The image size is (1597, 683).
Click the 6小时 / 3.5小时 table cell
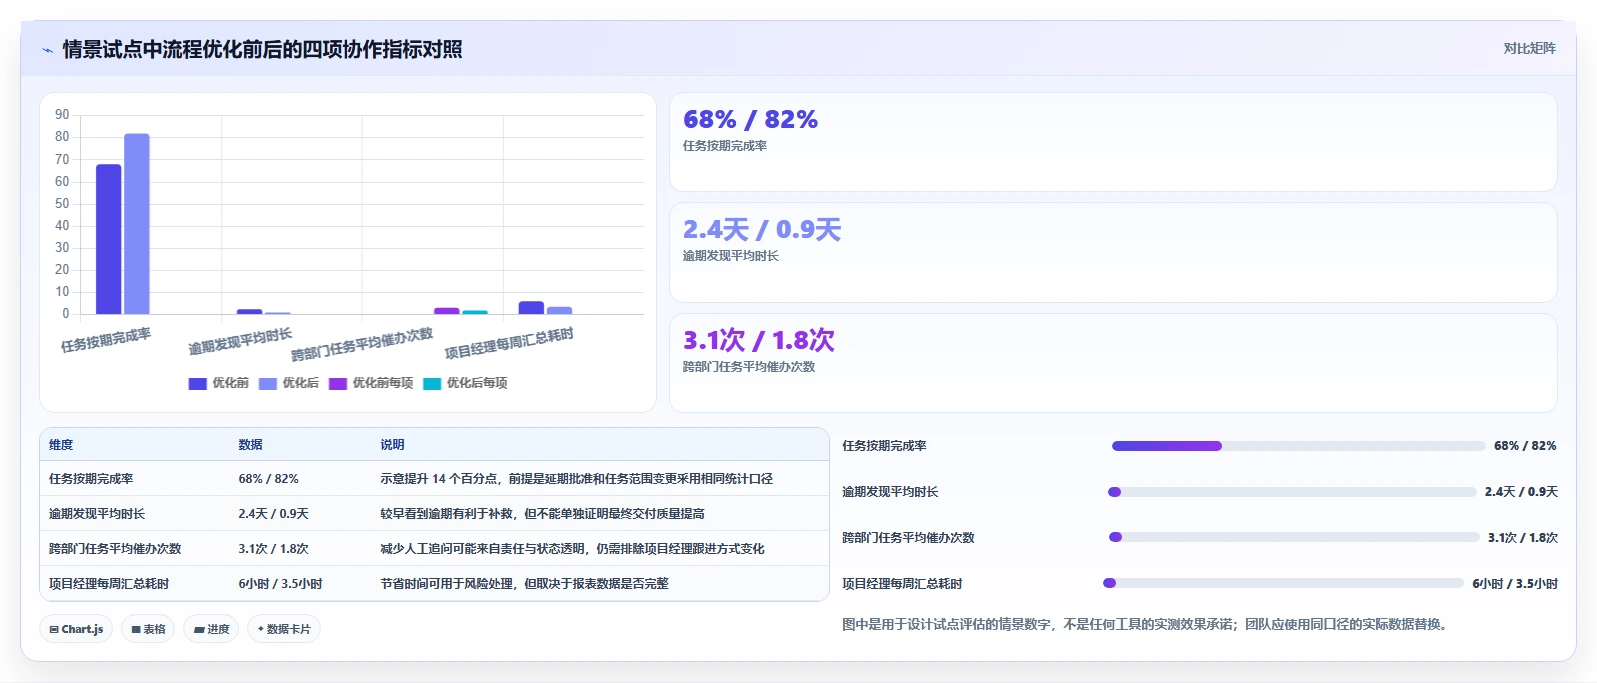click(280, 584)
